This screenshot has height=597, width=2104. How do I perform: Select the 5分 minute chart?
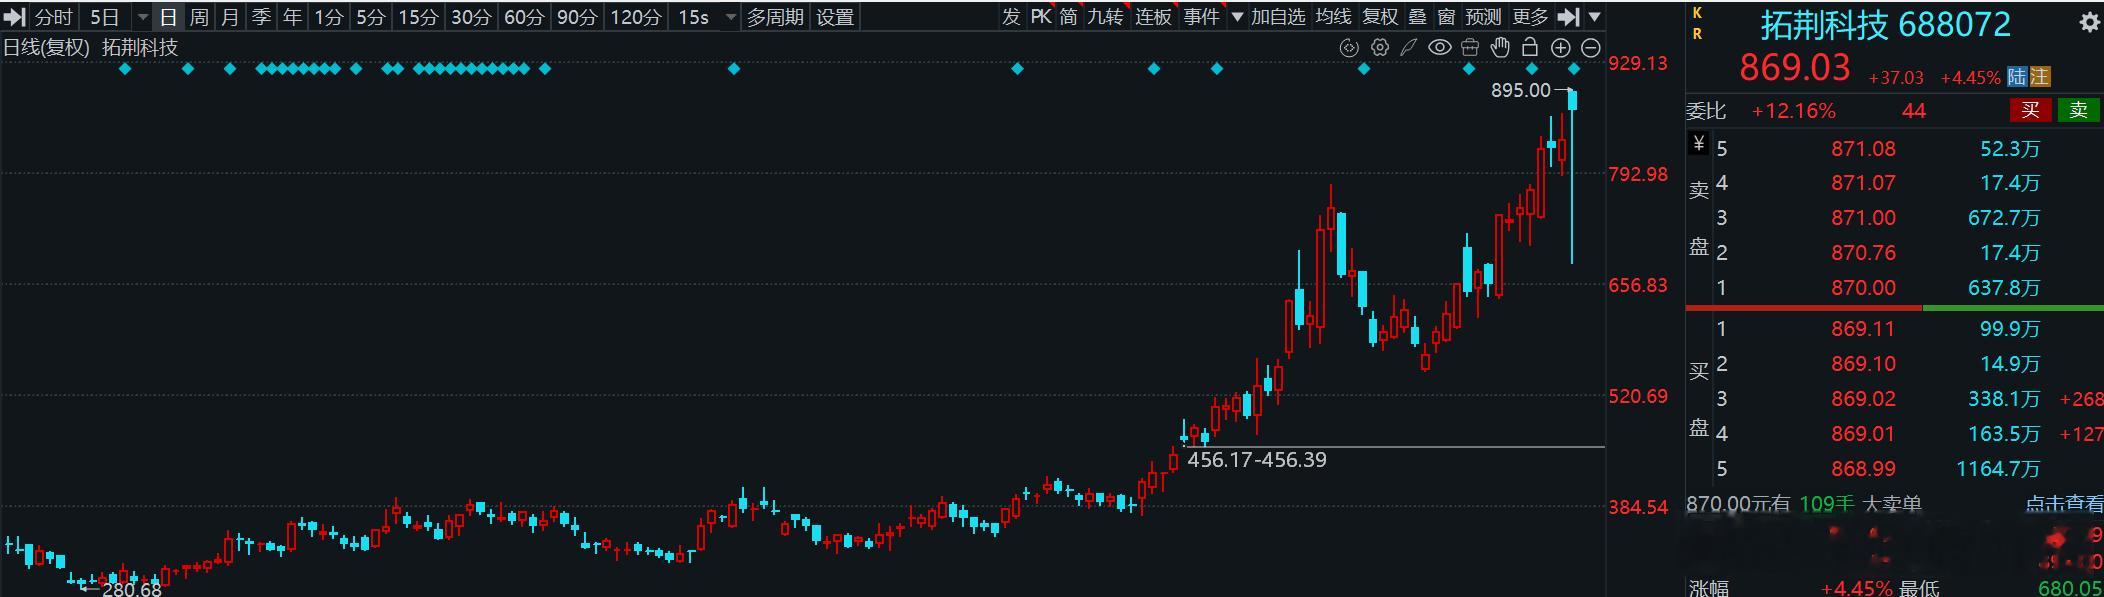click(x=370, y=17)
